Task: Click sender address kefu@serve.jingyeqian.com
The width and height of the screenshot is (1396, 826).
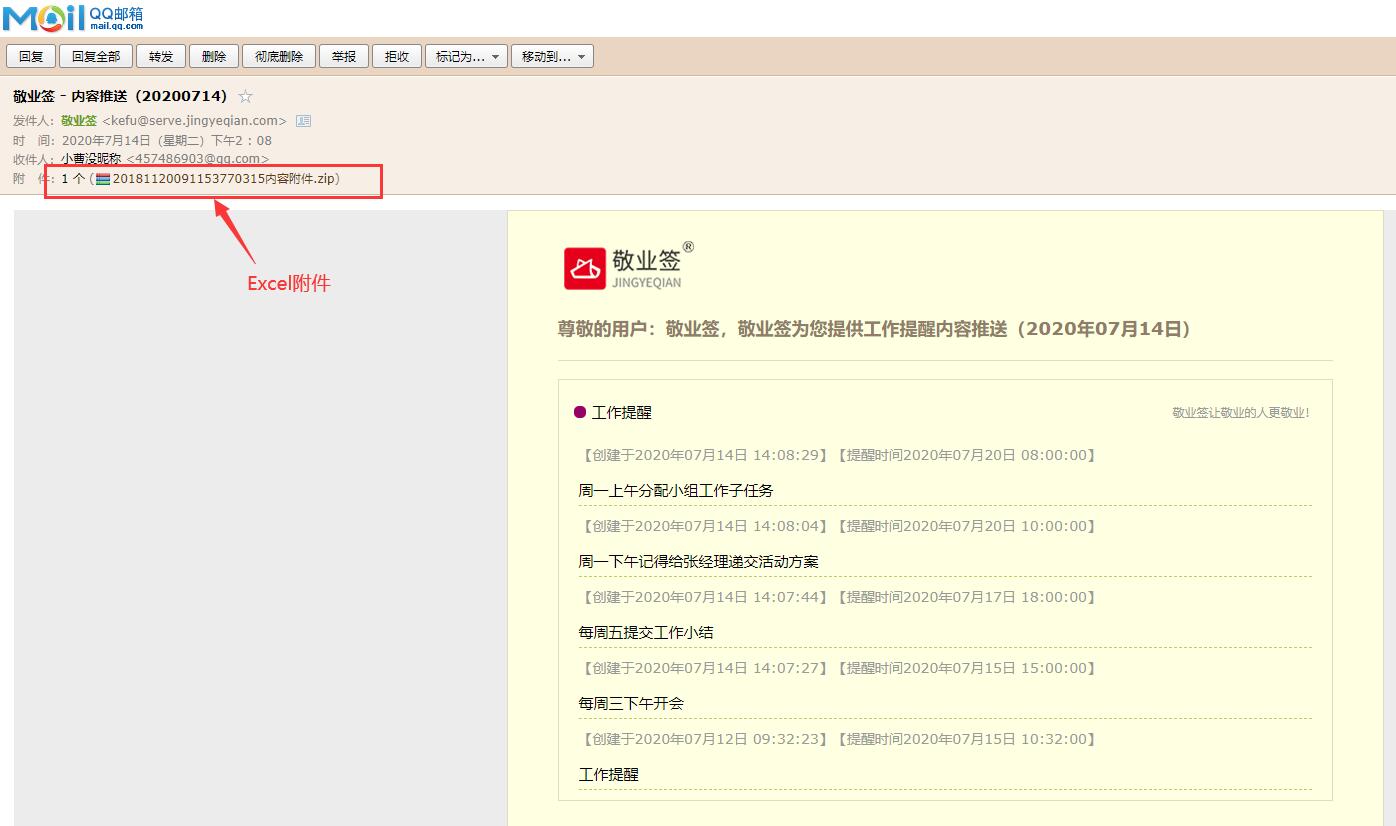Action: pos(195,121)
